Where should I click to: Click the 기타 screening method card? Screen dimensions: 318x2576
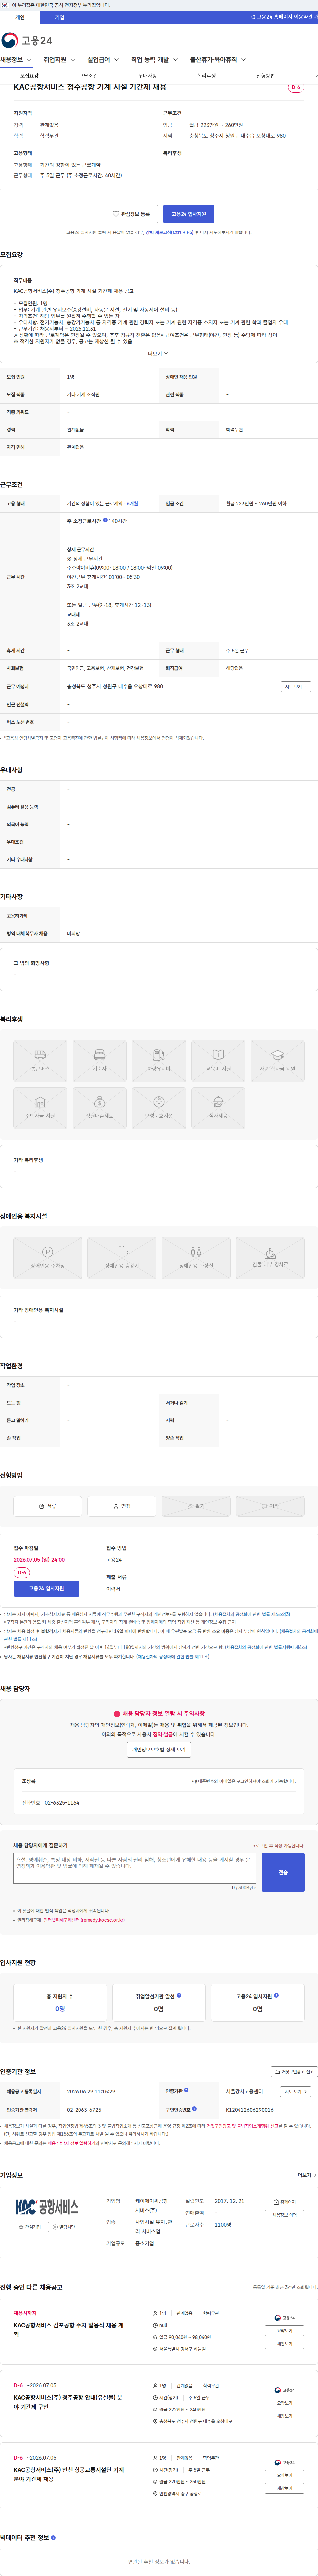click(270, 1506)
